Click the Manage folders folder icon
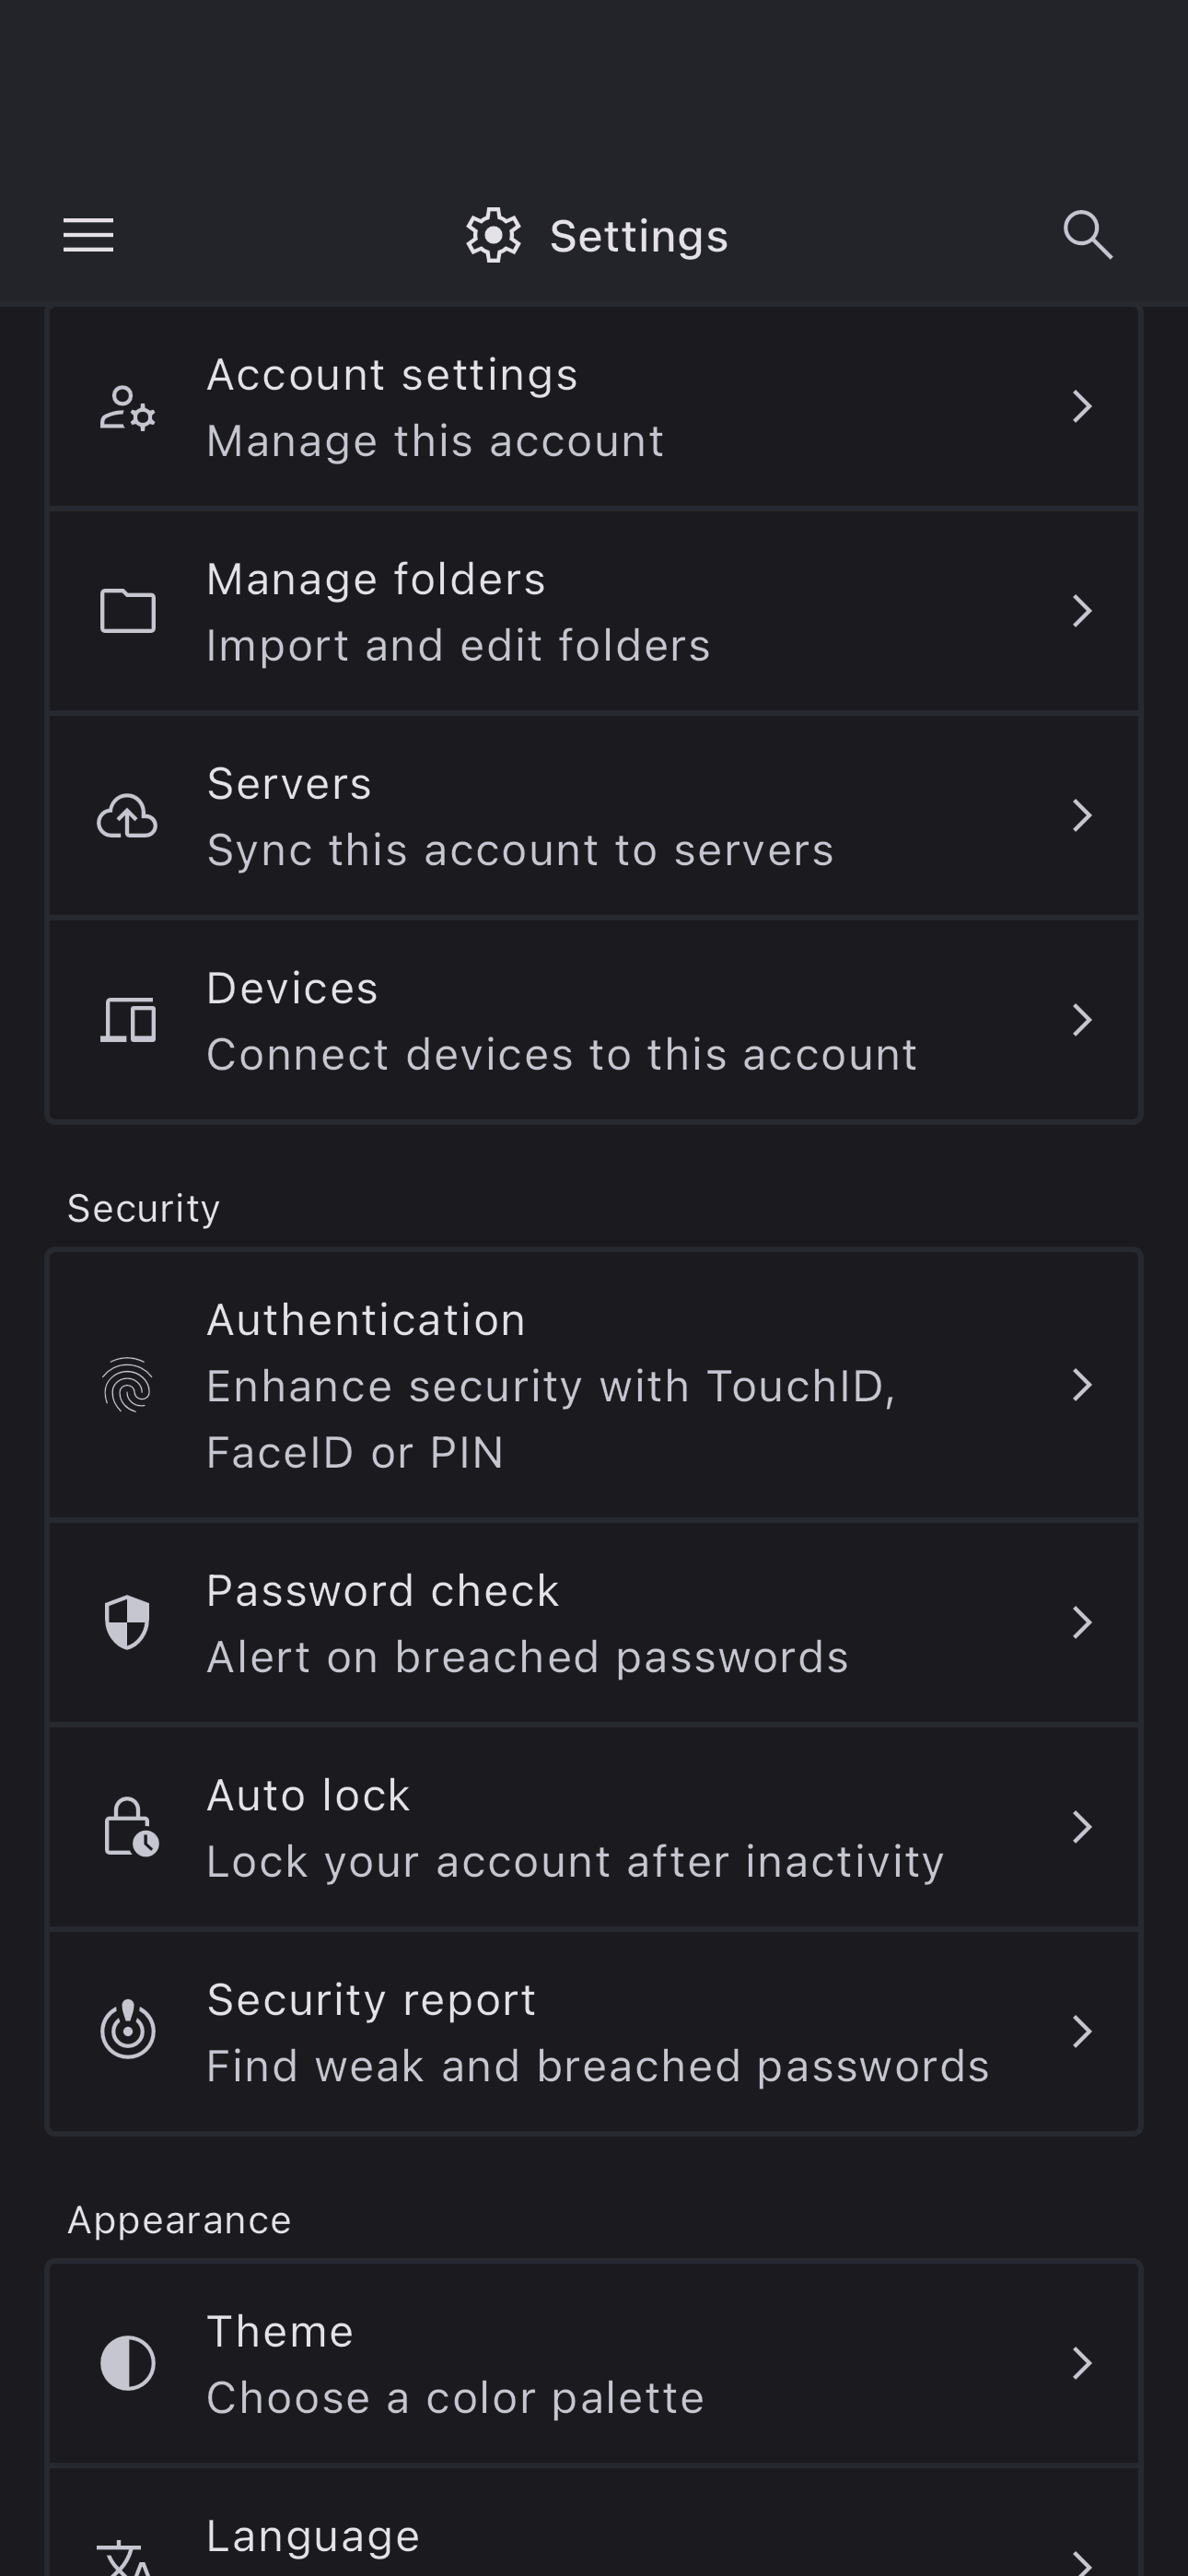Screen dimensions: 1188x2576 (128, 611)
